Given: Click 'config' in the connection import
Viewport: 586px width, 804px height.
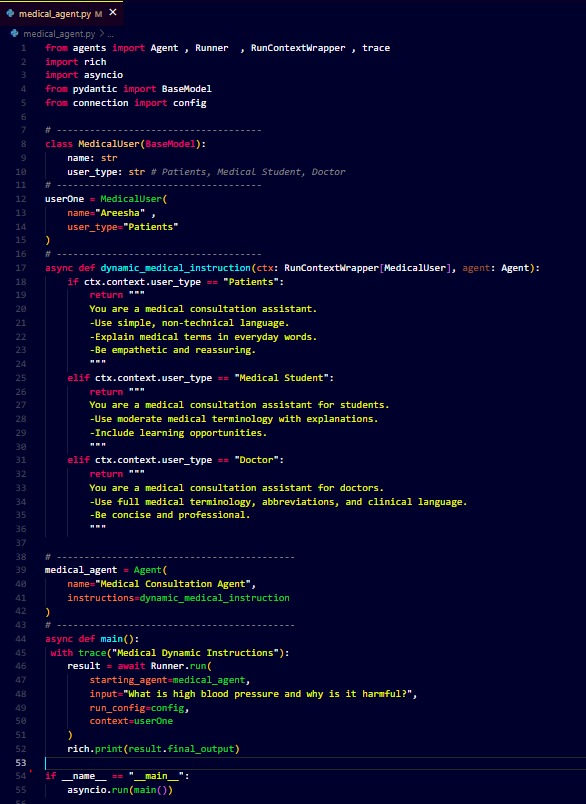Looking at the screenshot, I should click(190, 103).
